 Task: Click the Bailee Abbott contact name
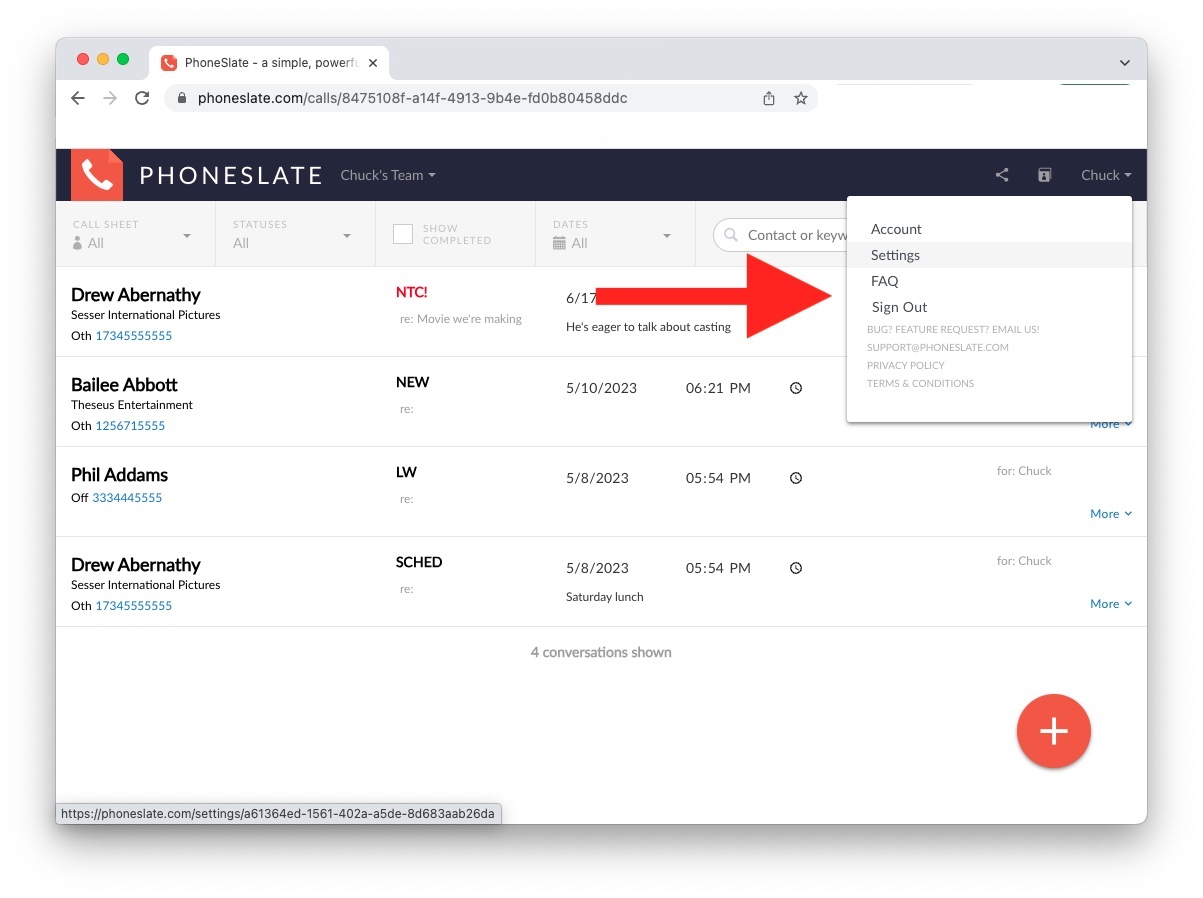point(124,385)
